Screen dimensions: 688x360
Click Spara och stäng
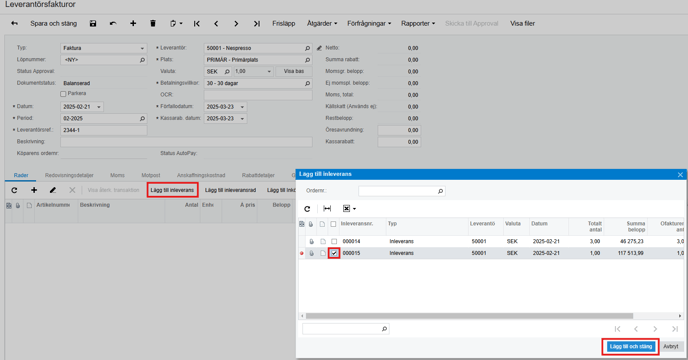[x=54, y=23]
